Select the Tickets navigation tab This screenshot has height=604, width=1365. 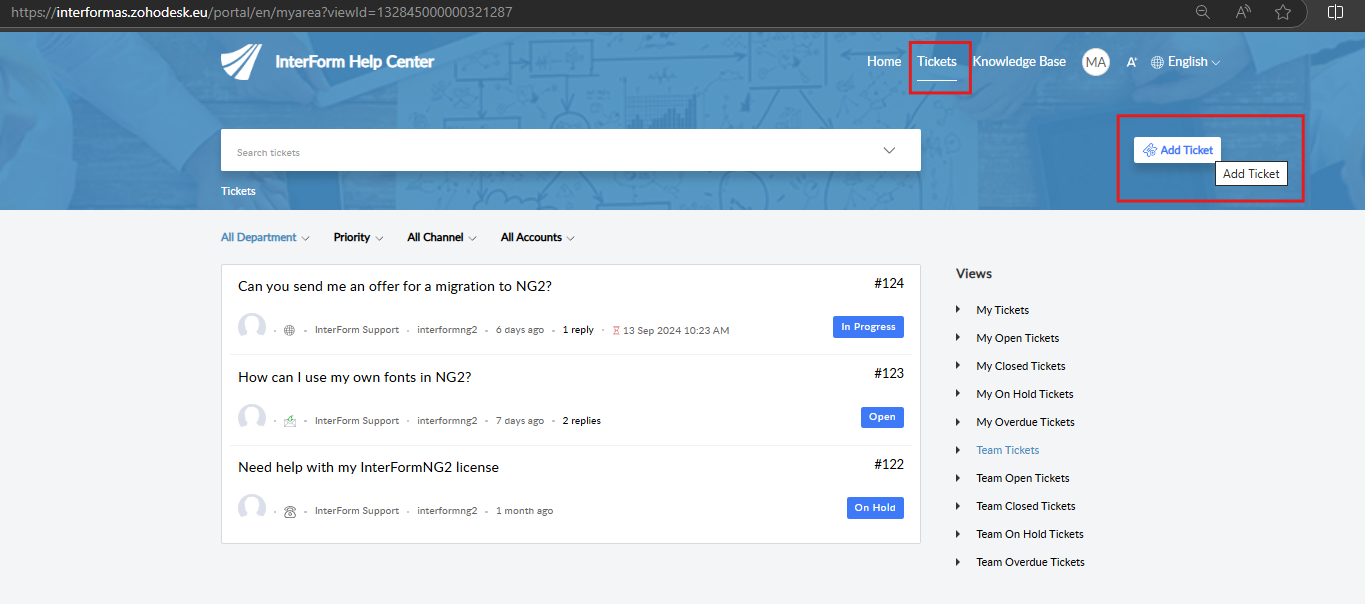(x=937, y=62)
